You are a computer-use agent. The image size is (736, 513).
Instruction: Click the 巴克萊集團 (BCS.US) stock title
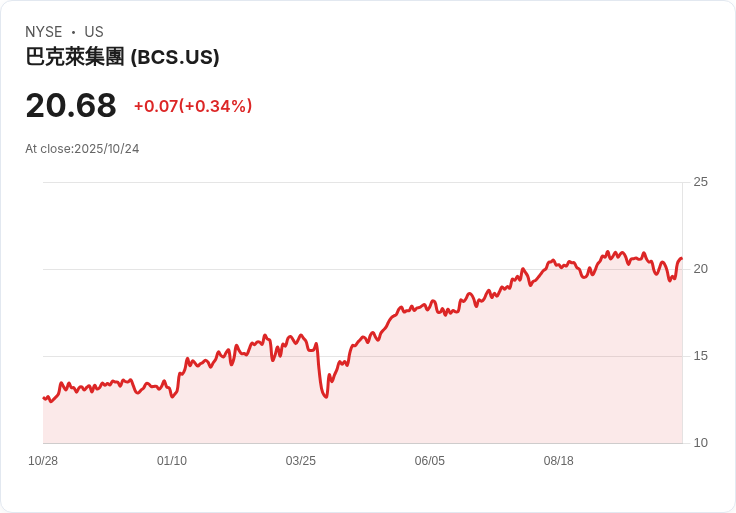(x=122, y=57)
